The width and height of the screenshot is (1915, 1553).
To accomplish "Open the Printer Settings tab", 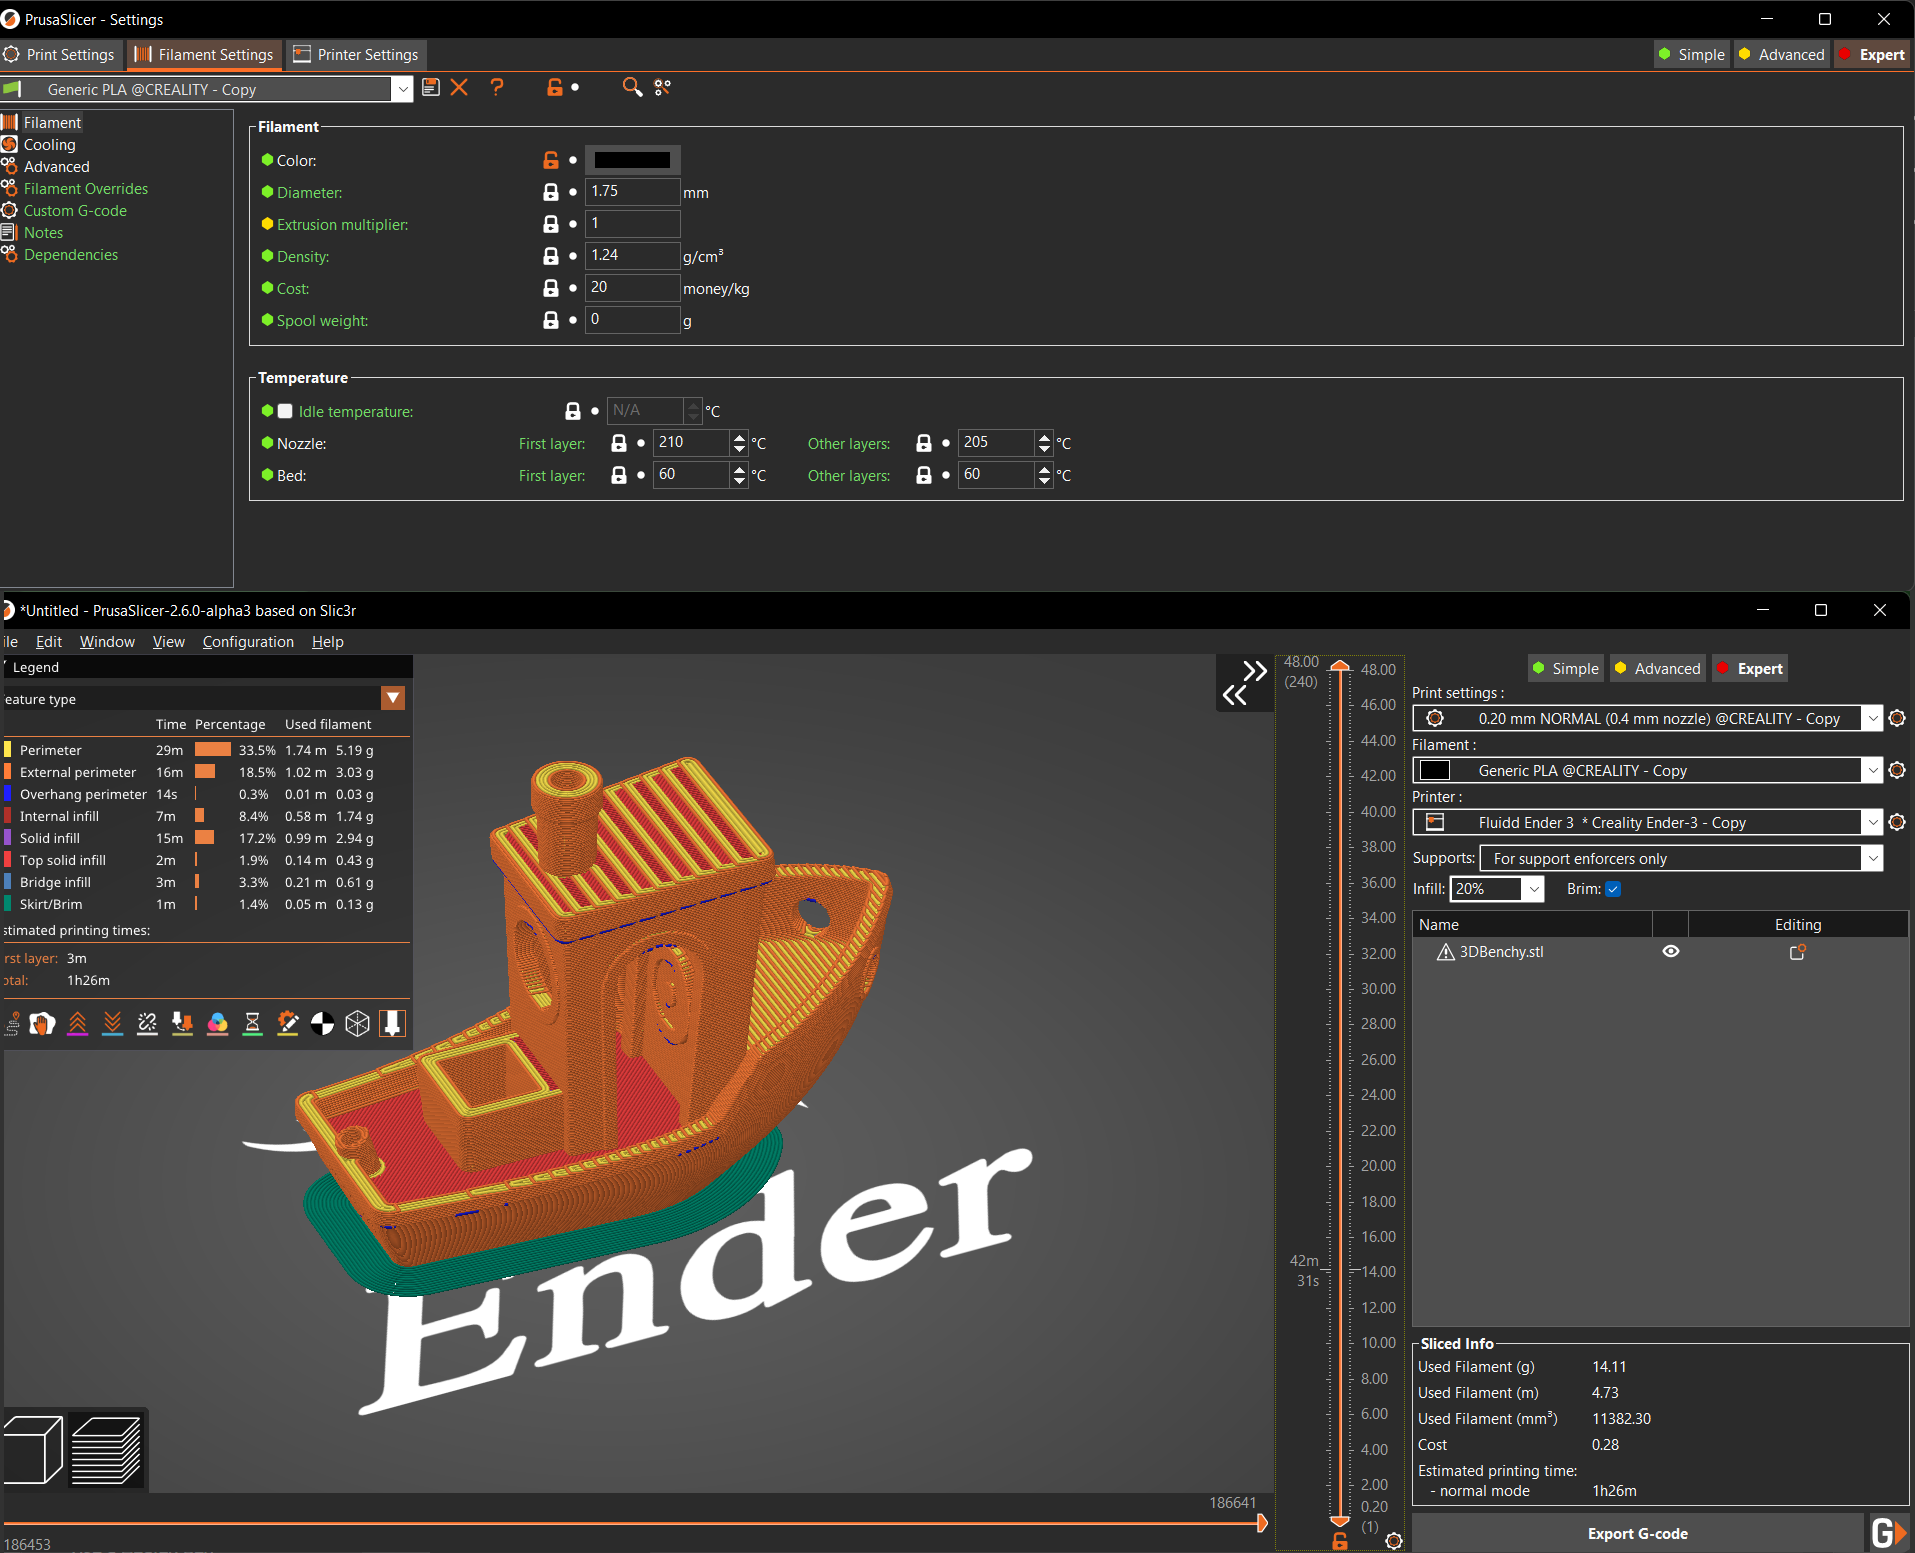I will [x=356, y=55].
